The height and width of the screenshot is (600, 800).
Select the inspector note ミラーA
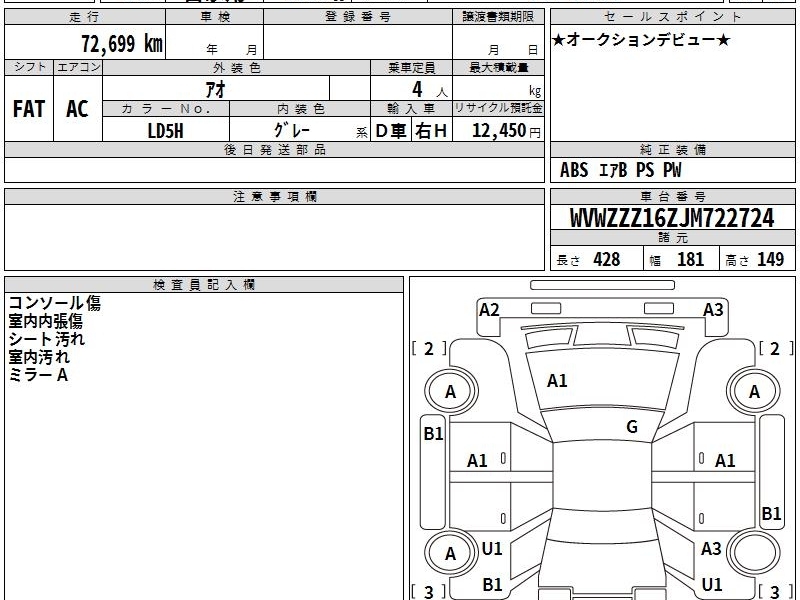pos(38,376)
